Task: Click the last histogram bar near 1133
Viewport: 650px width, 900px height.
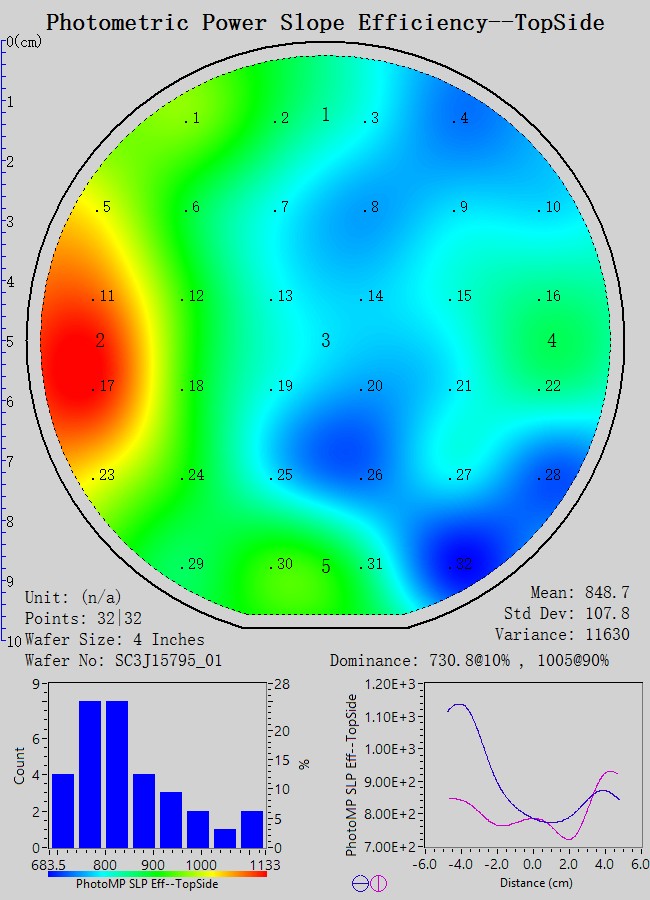Action: 252,828
